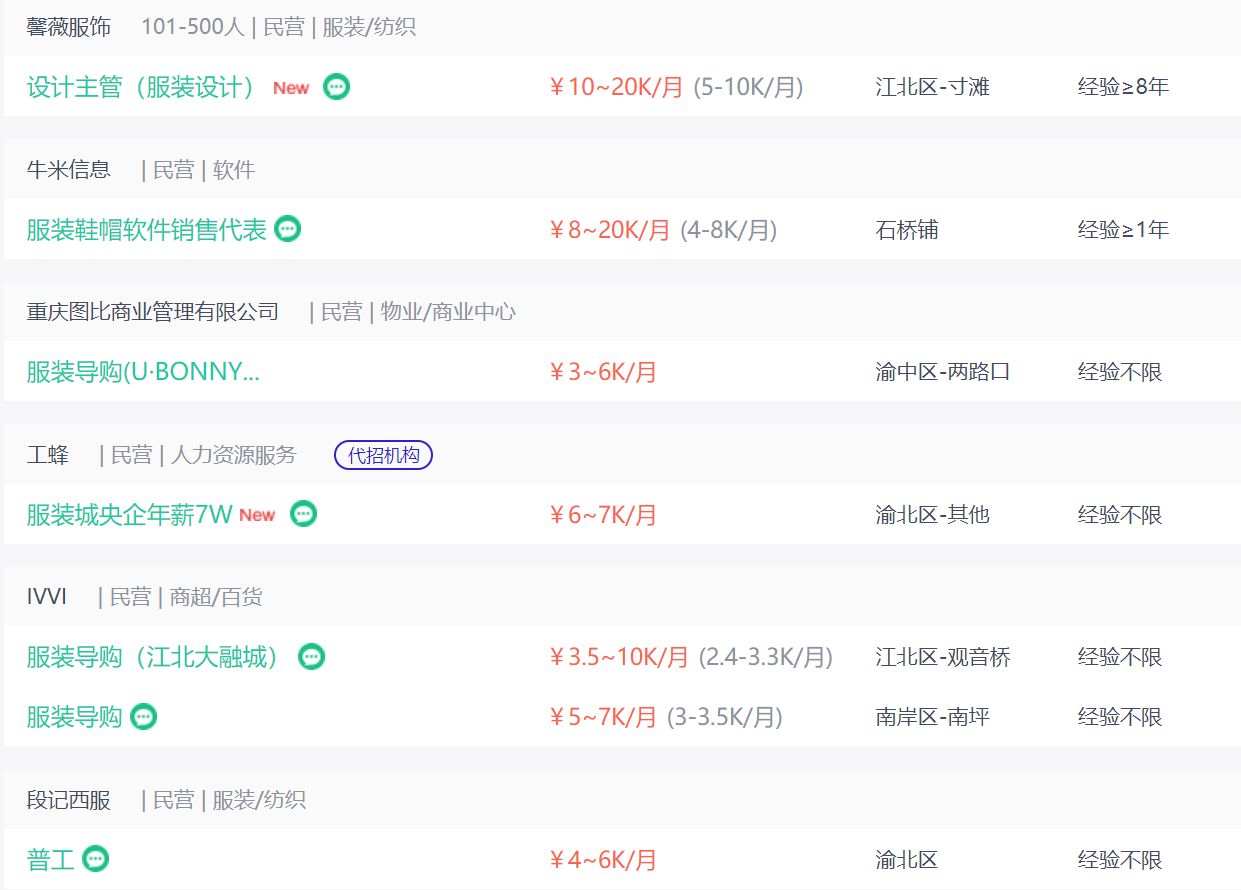This screenshot has width=1241, height=890.
Task: Open 服装导购（江北大融城）job listing
Action: (x=153, y=657)
